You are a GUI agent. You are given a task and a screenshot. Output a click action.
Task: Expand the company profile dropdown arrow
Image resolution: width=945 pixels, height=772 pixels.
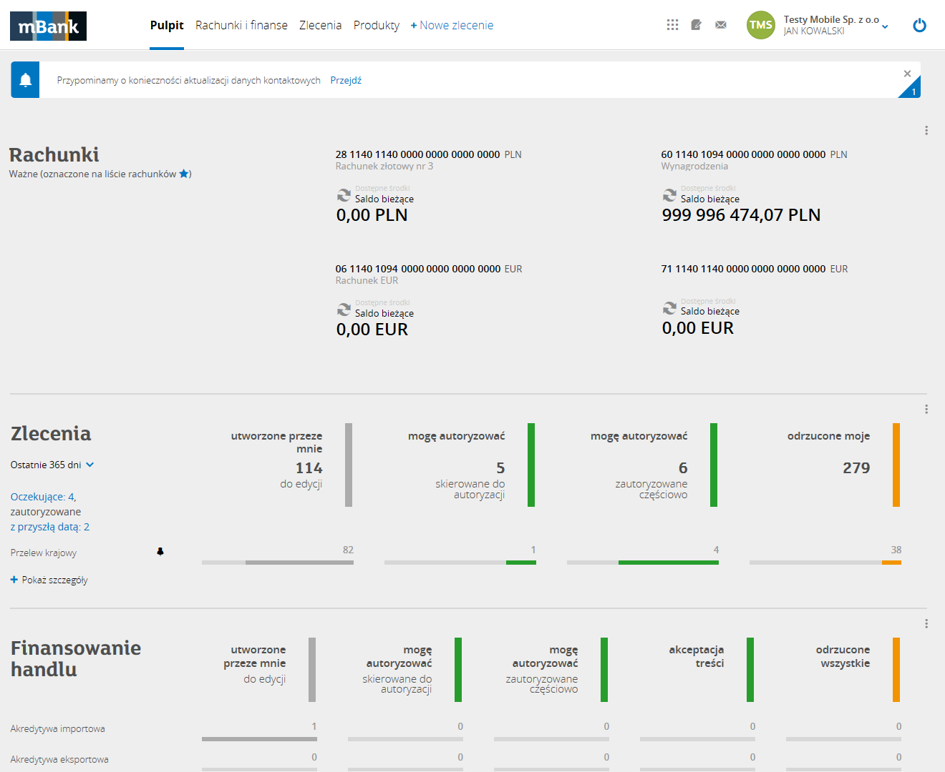[x=885, y=27]
